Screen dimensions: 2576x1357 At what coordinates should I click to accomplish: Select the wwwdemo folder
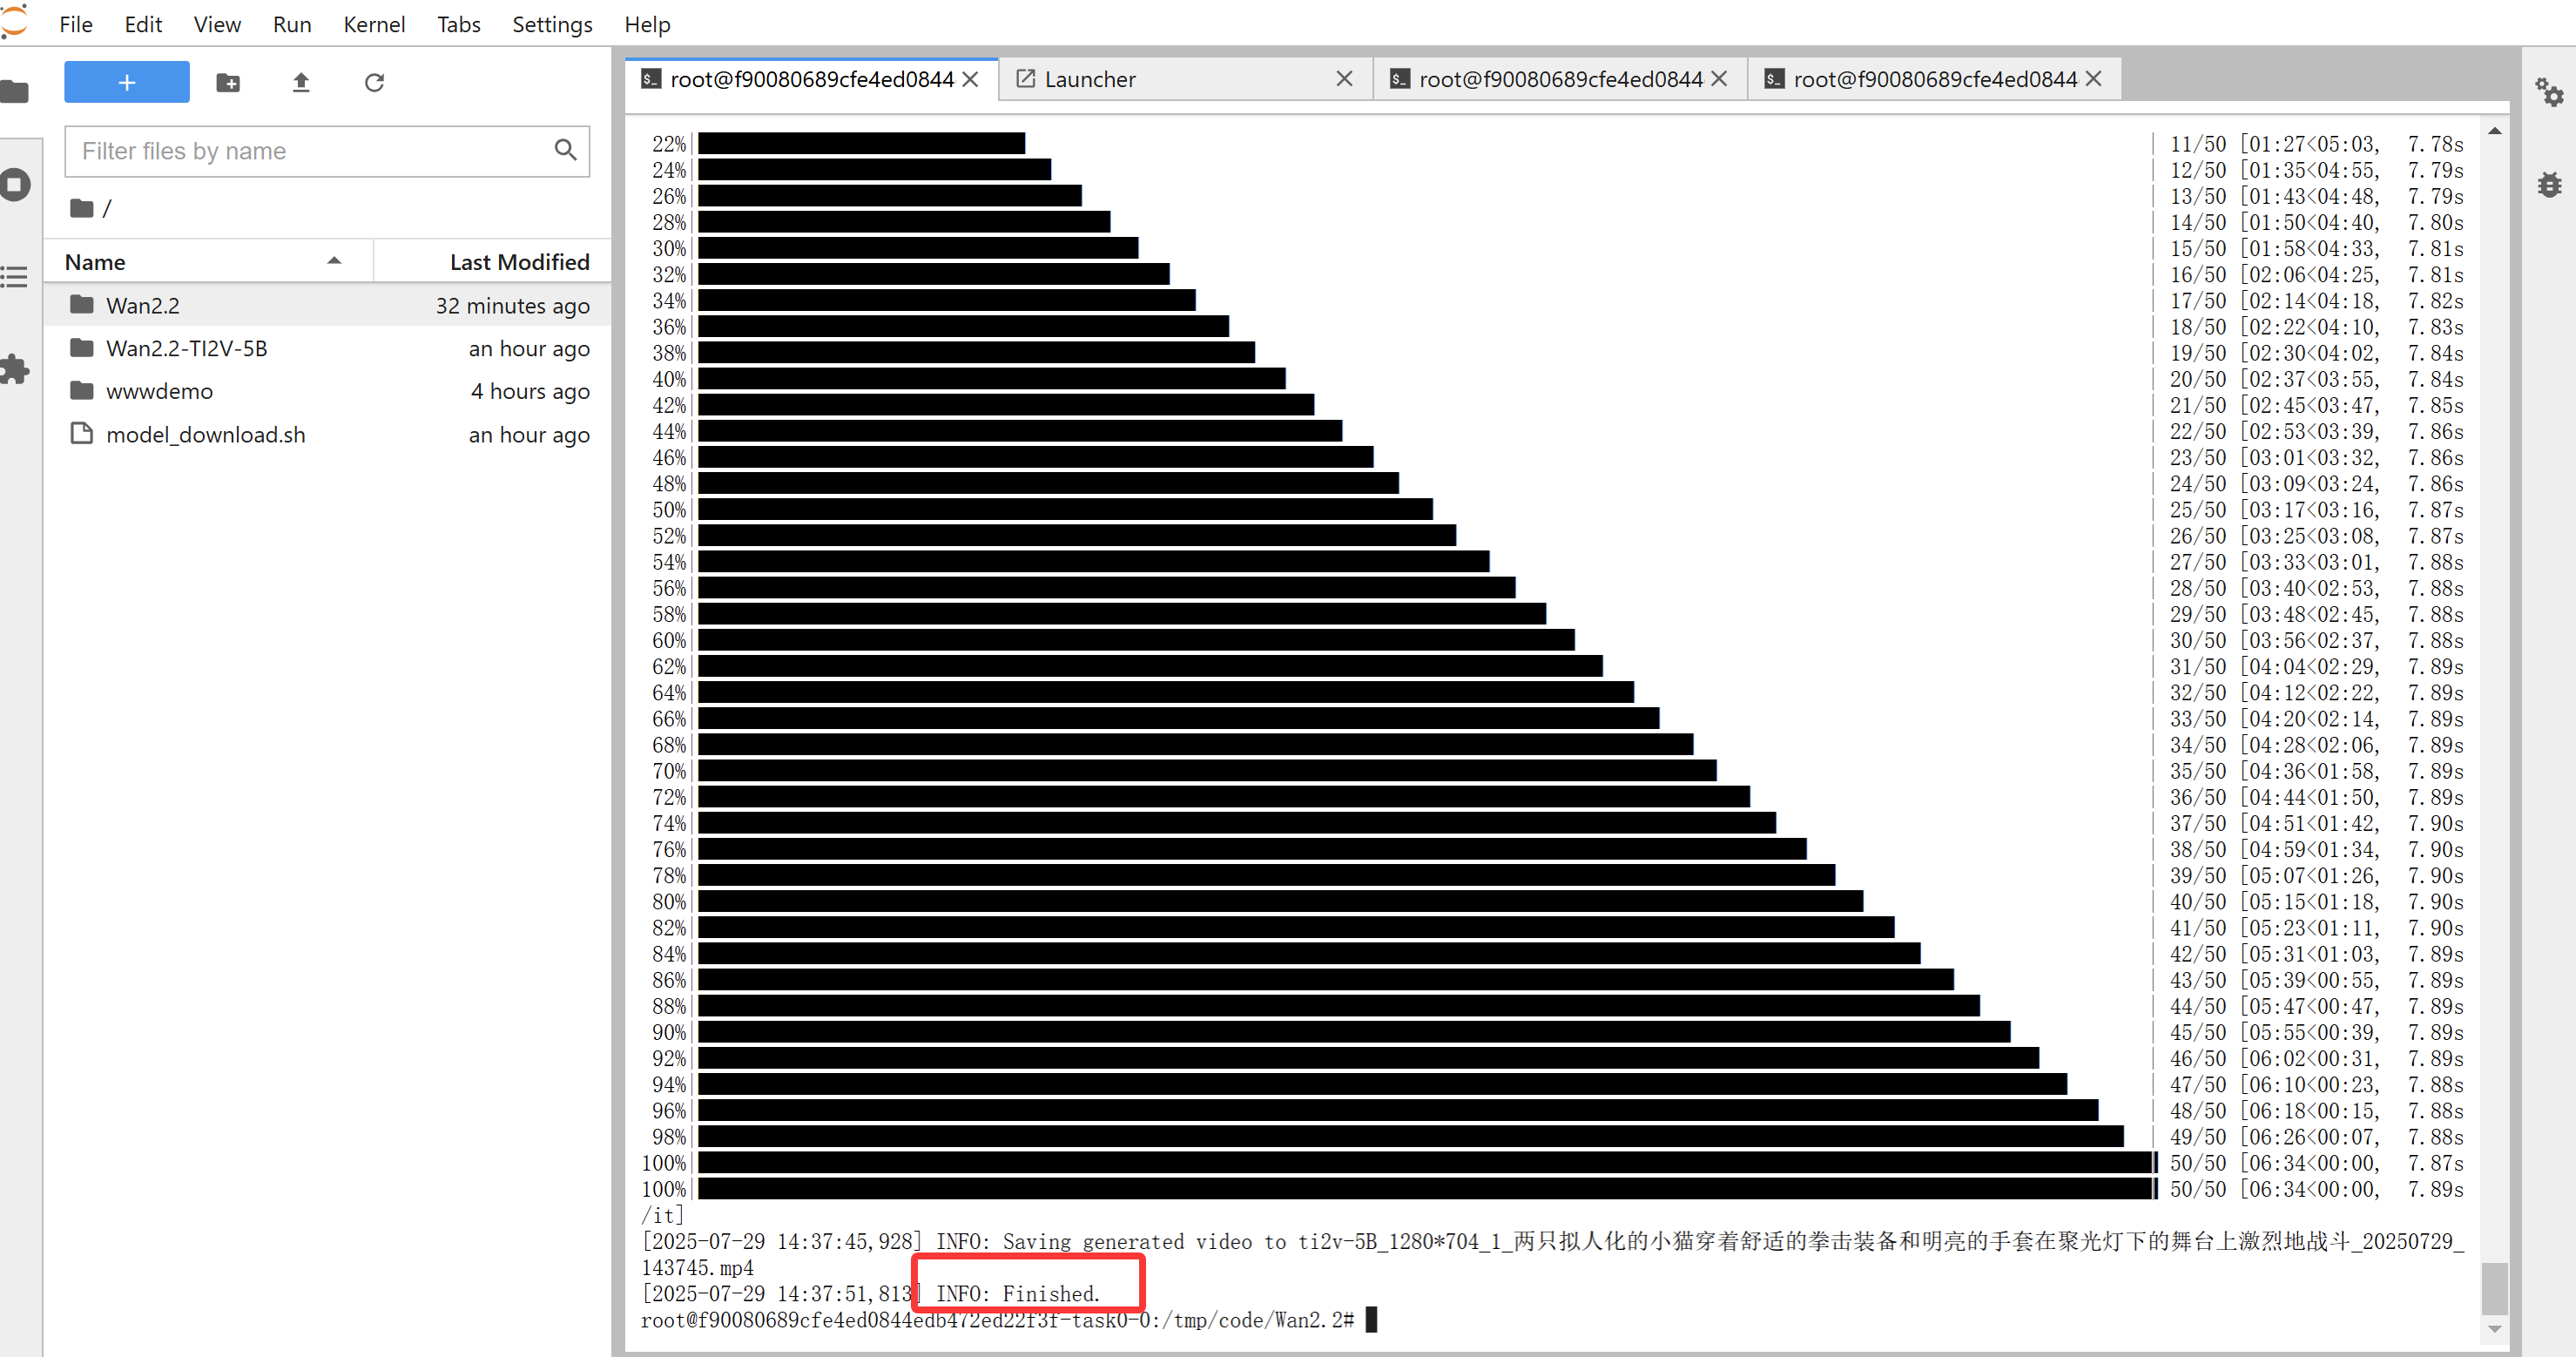[x=327, y=391]
